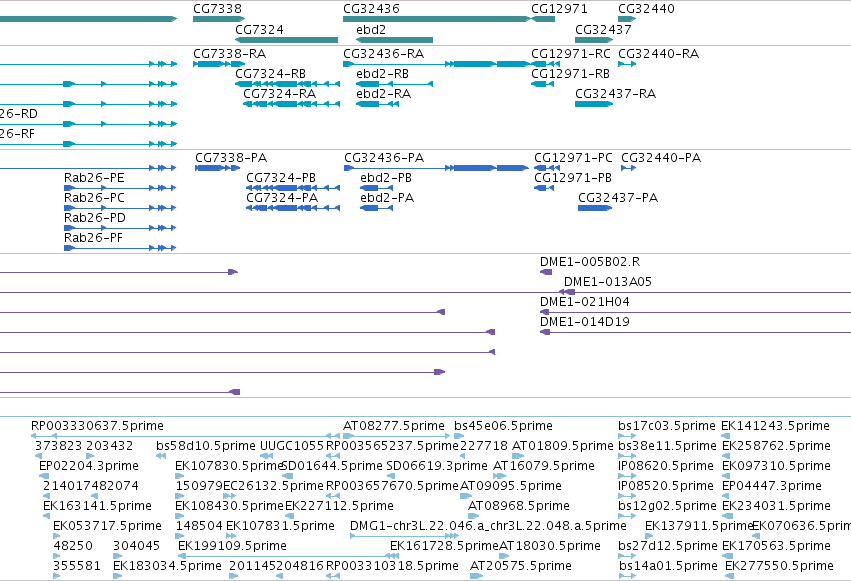
Task: Select the bs58d10.5prime EST label
Action: click(206, 446)
